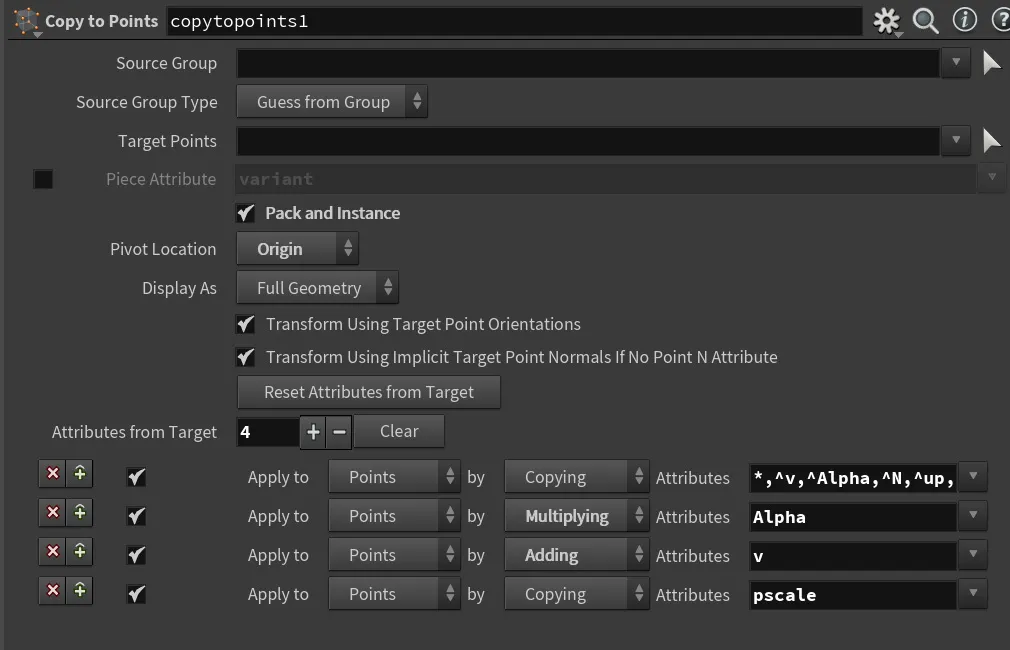This screenshot has height=650, width=1010.
Task: Disable the Alpha row checkbox
Action: [x=136, y=516]
